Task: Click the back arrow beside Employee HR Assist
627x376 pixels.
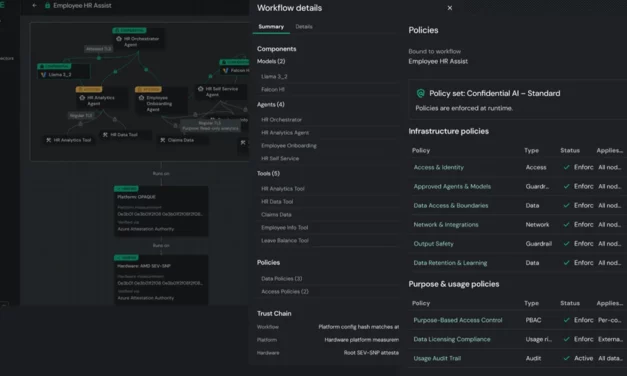Action: pyautogui.click(x=34, y=6)
